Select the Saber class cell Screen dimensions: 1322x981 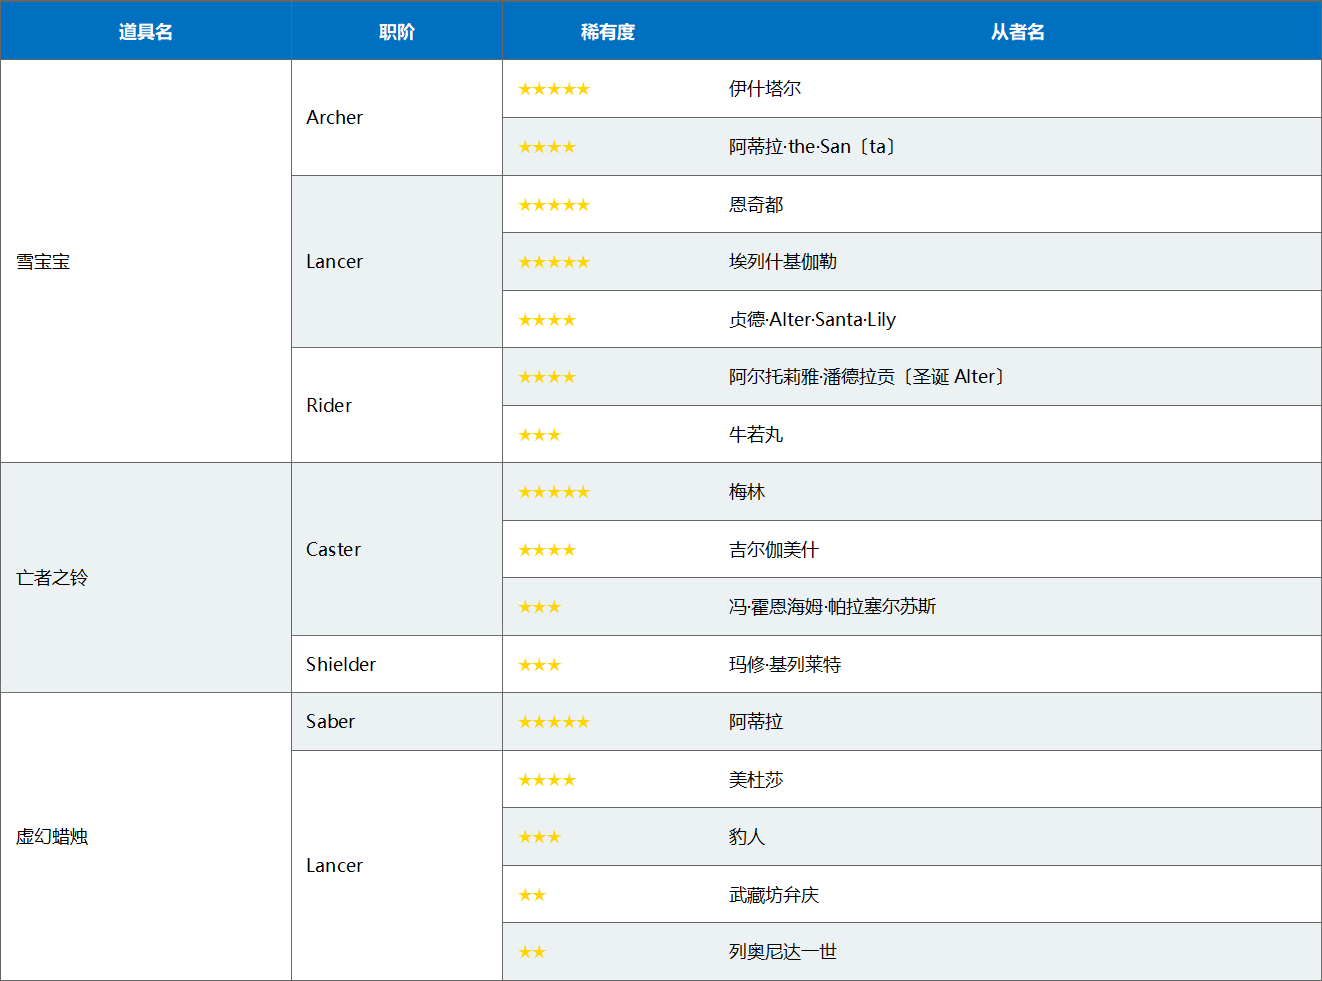(397, 721)
